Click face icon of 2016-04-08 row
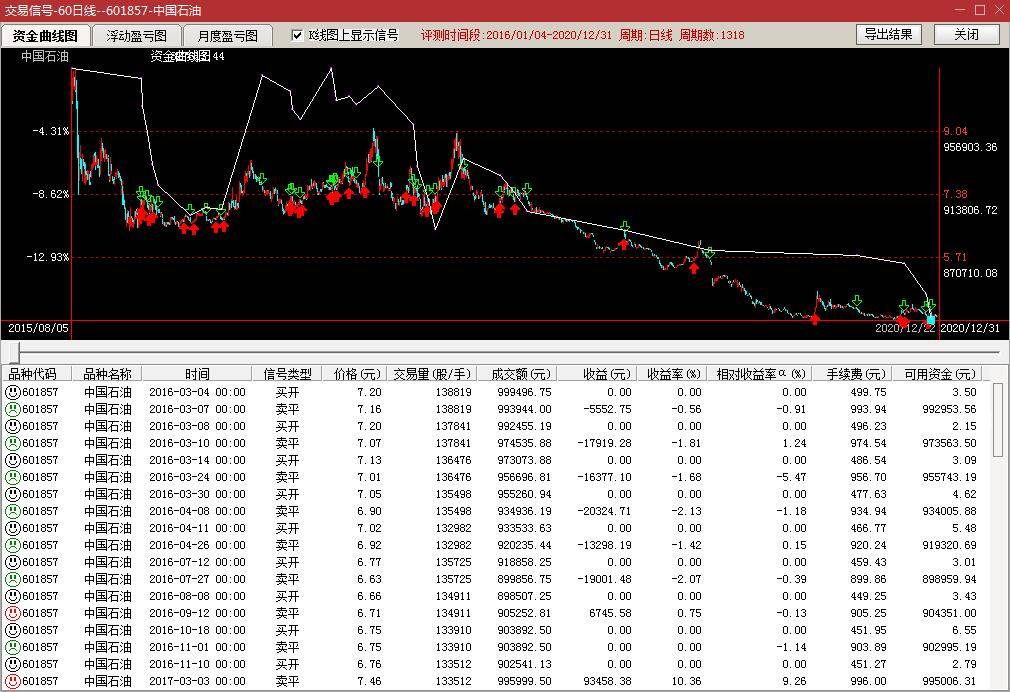1010x692 pixels. pos(13,511)
